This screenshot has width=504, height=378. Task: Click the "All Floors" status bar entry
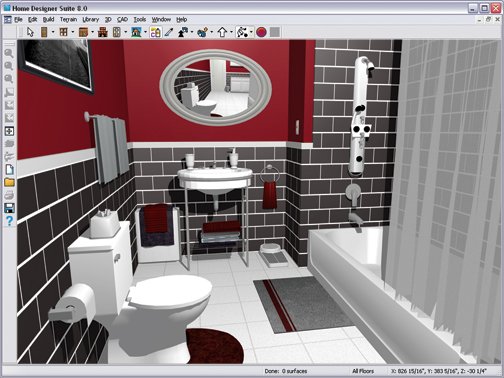(x=363, y=371)
